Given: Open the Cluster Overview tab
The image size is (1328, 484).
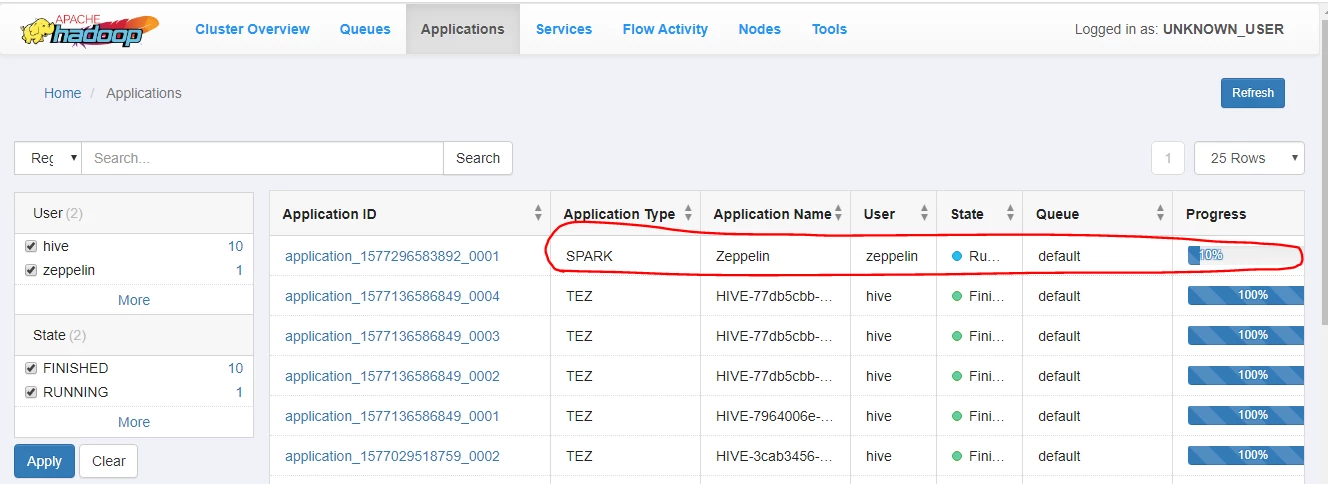Looking at the screenshot, I should (252, 29).
